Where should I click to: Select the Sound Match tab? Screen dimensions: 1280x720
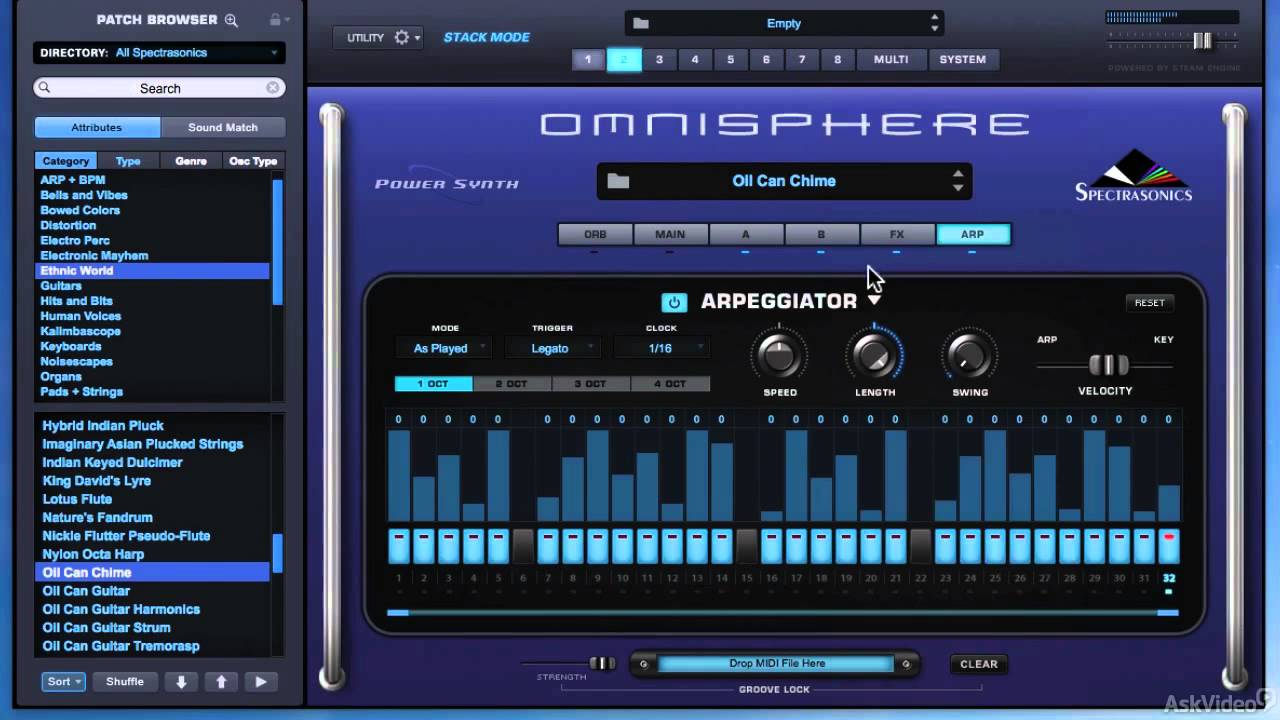click(x=223, y=127)
